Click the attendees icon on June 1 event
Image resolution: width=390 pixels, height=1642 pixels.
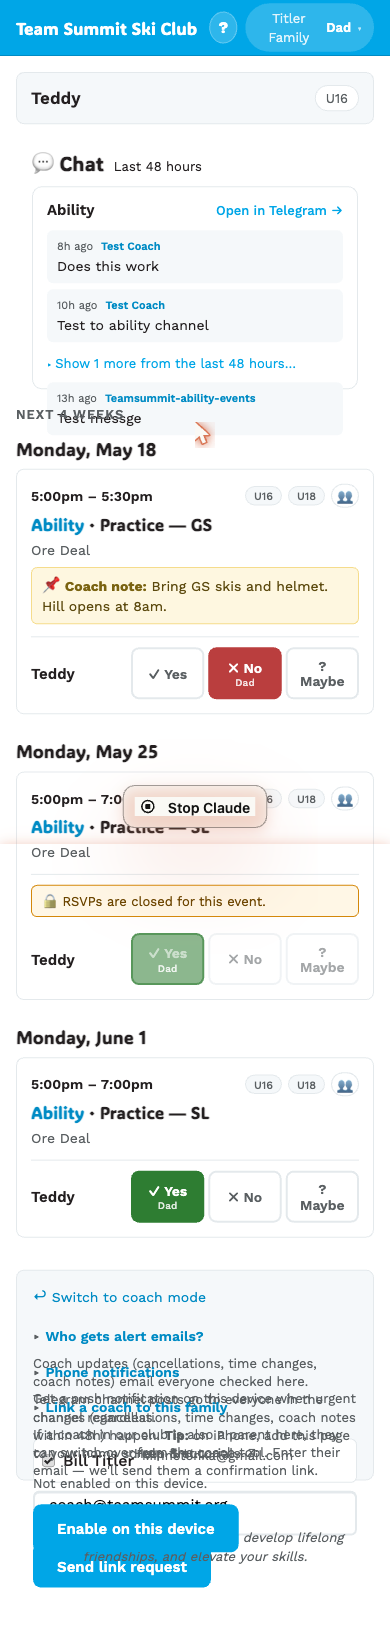[x=346, y=1084]
